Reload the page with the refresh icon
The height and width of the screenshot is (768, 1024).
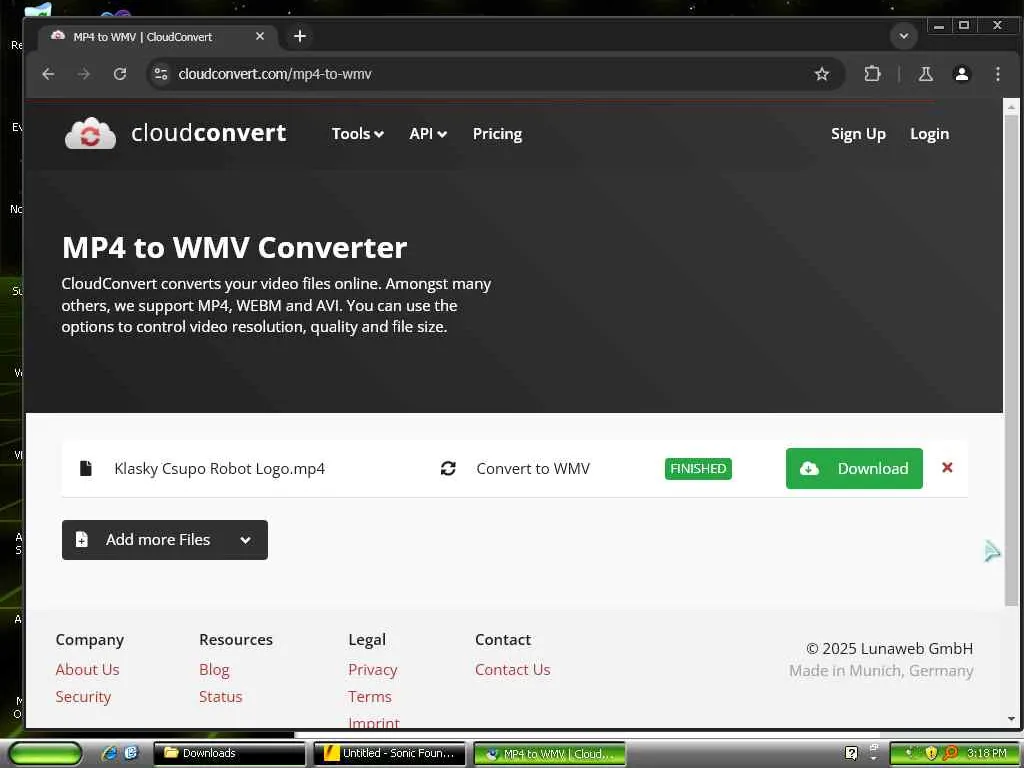click(120, 74)
